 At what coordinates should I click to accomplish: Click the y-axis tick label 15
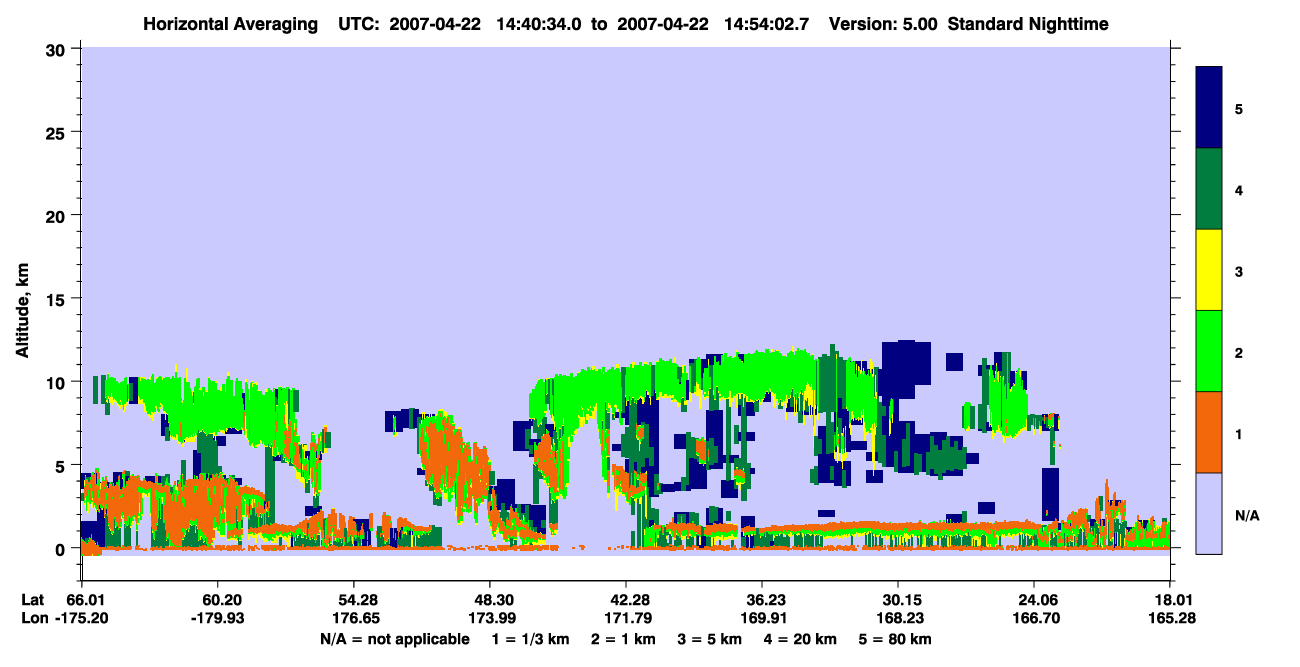(x=58, y=299)
